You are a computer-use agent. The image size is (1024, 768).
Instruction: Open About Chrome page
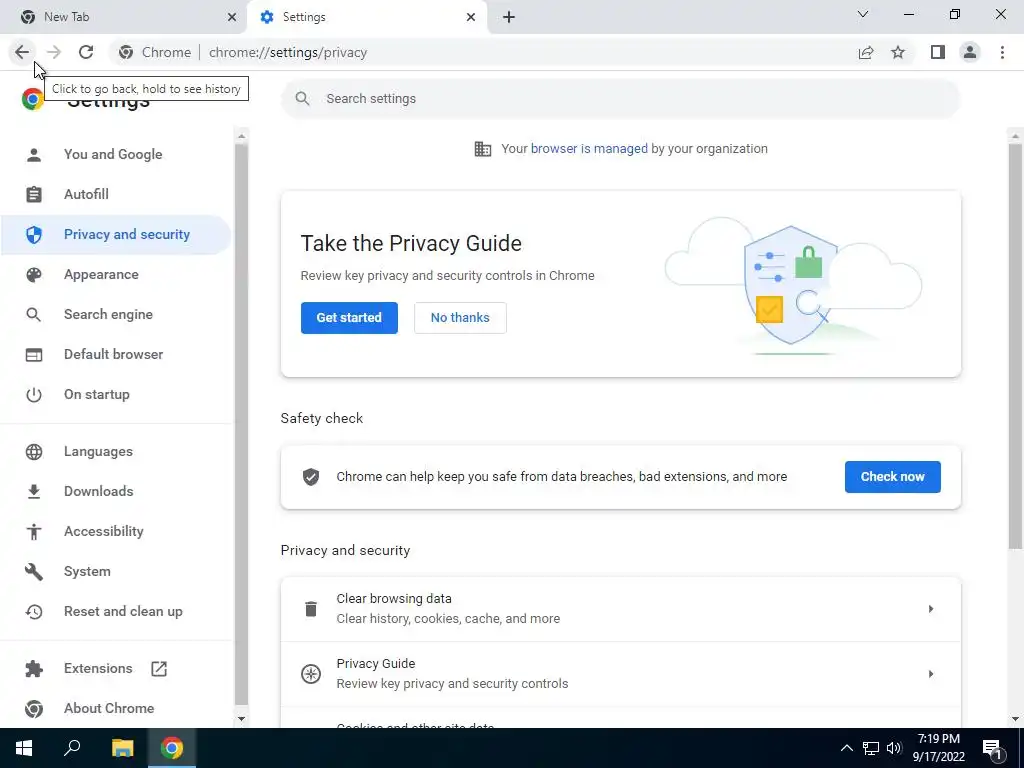tap(115, 709)
